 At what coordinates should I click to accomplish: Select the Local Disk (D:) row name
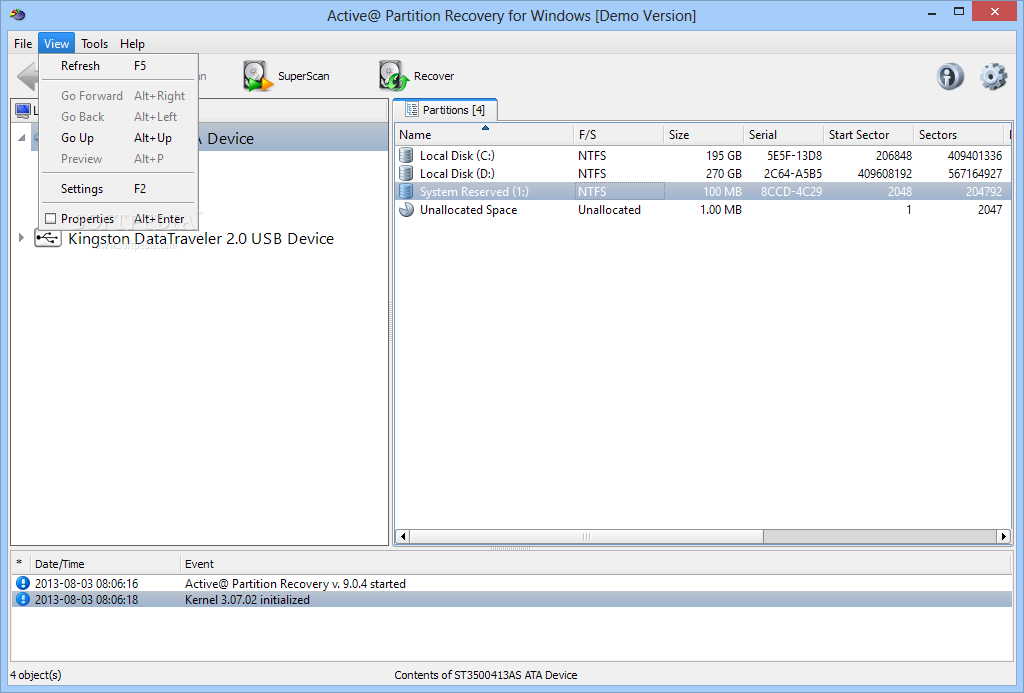[457, 174]
